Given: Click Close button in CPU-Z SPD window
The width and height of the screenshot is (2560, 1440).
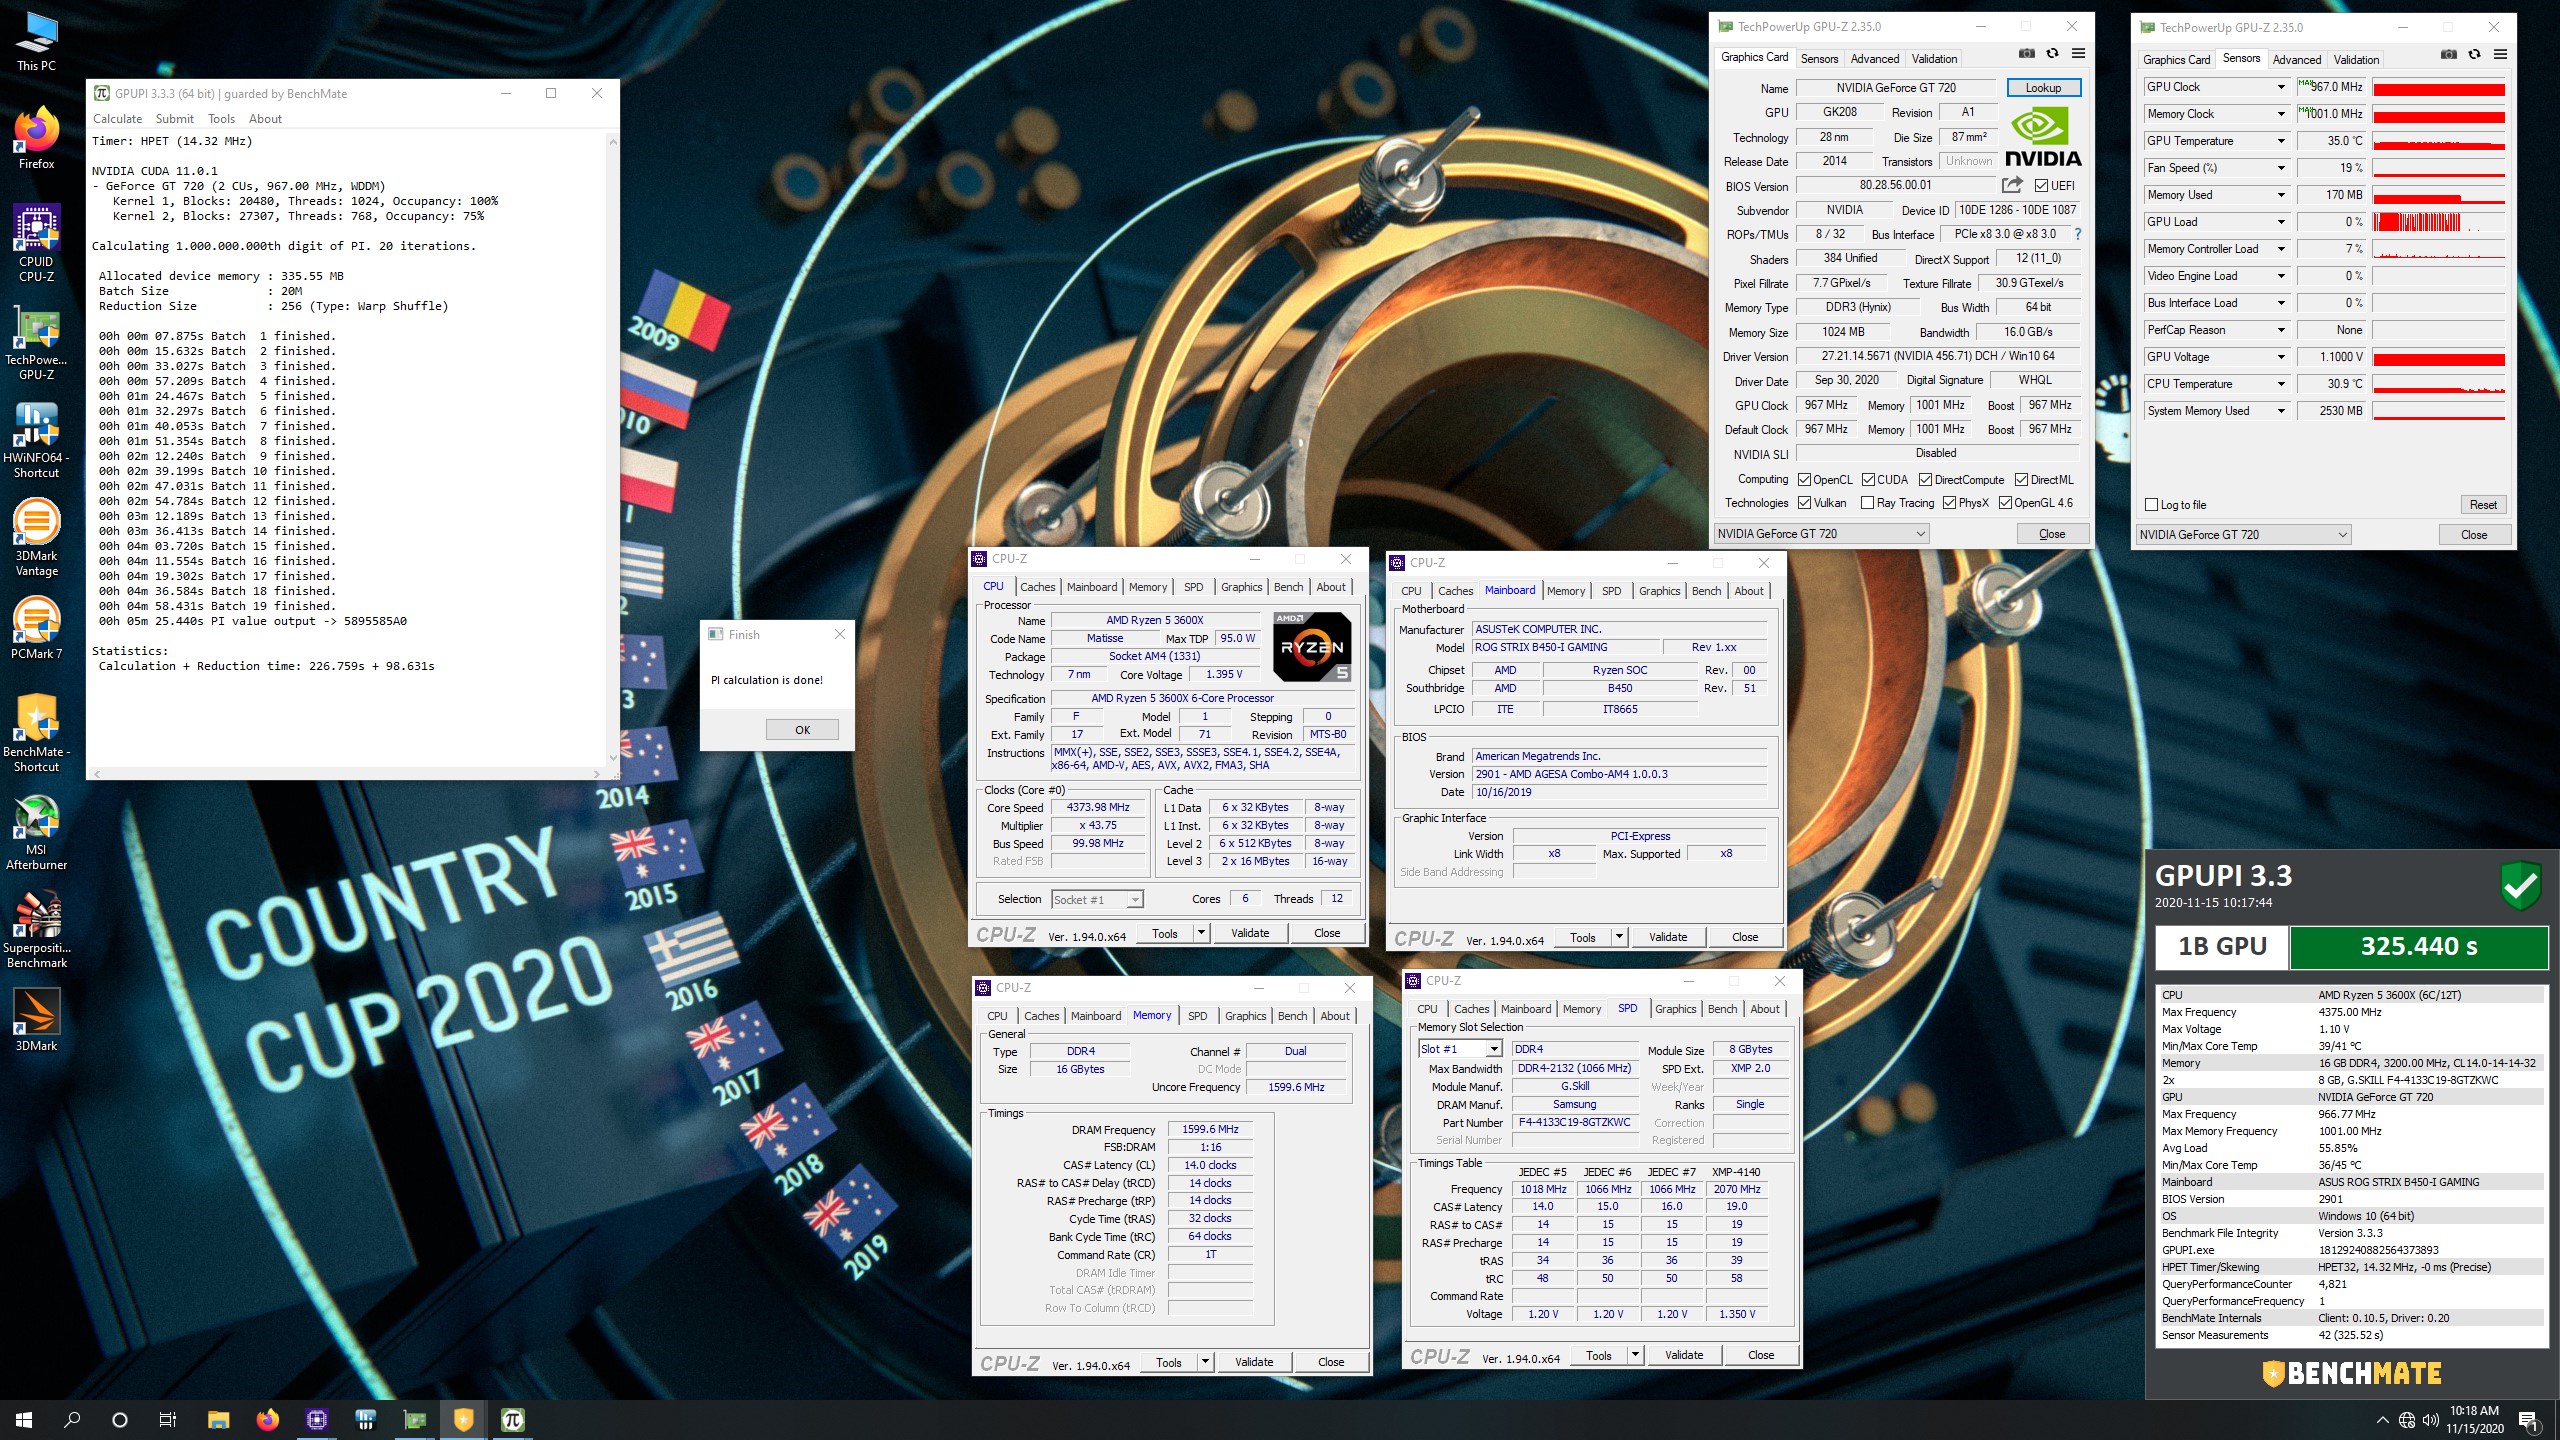Looking at the screenshot, I should 1761,1355.
